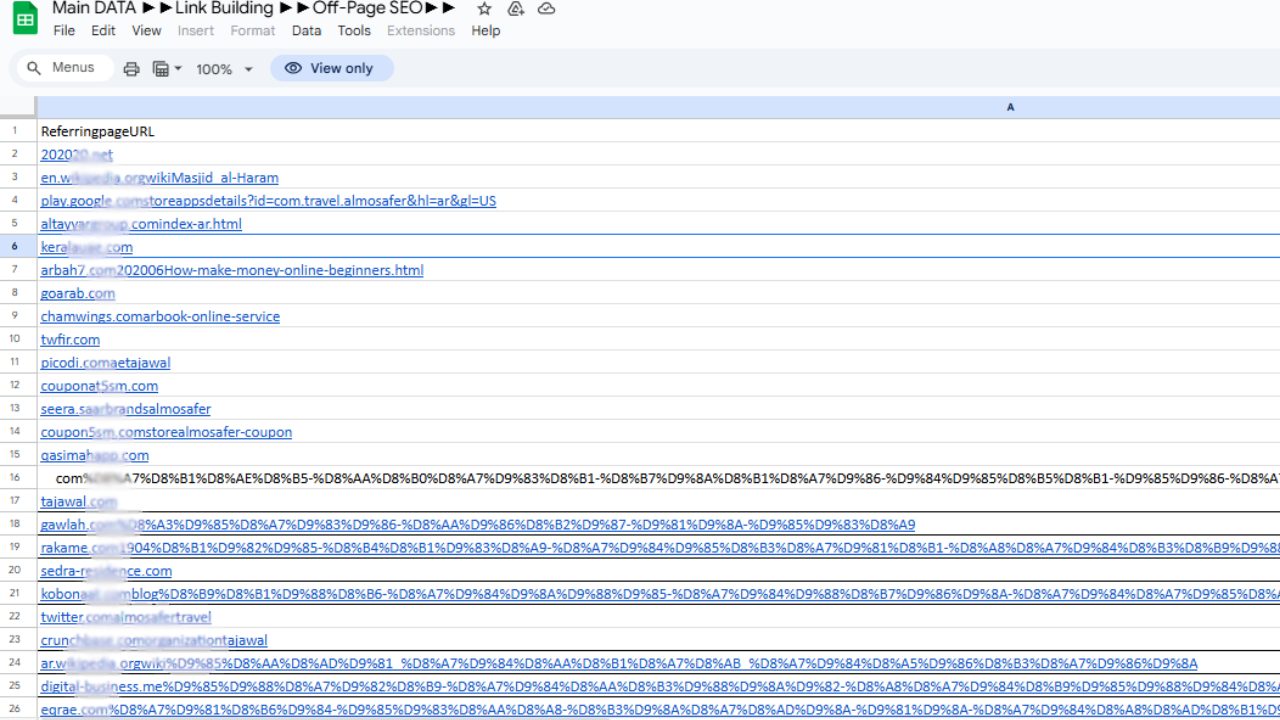Open the goarab.com link

[x=78, y=293]
